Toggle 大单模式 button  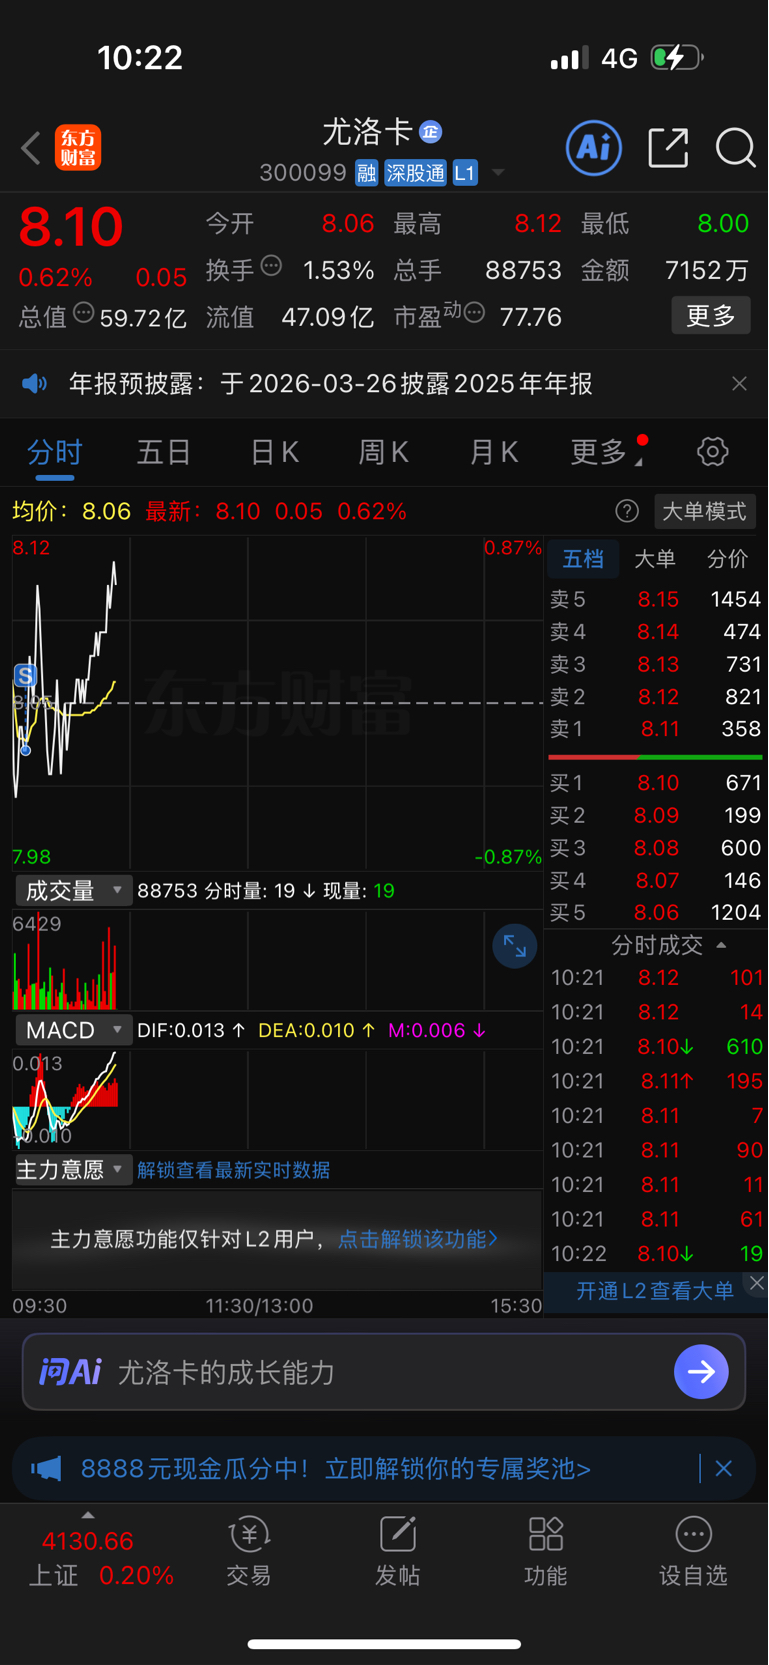coord(704,512)
